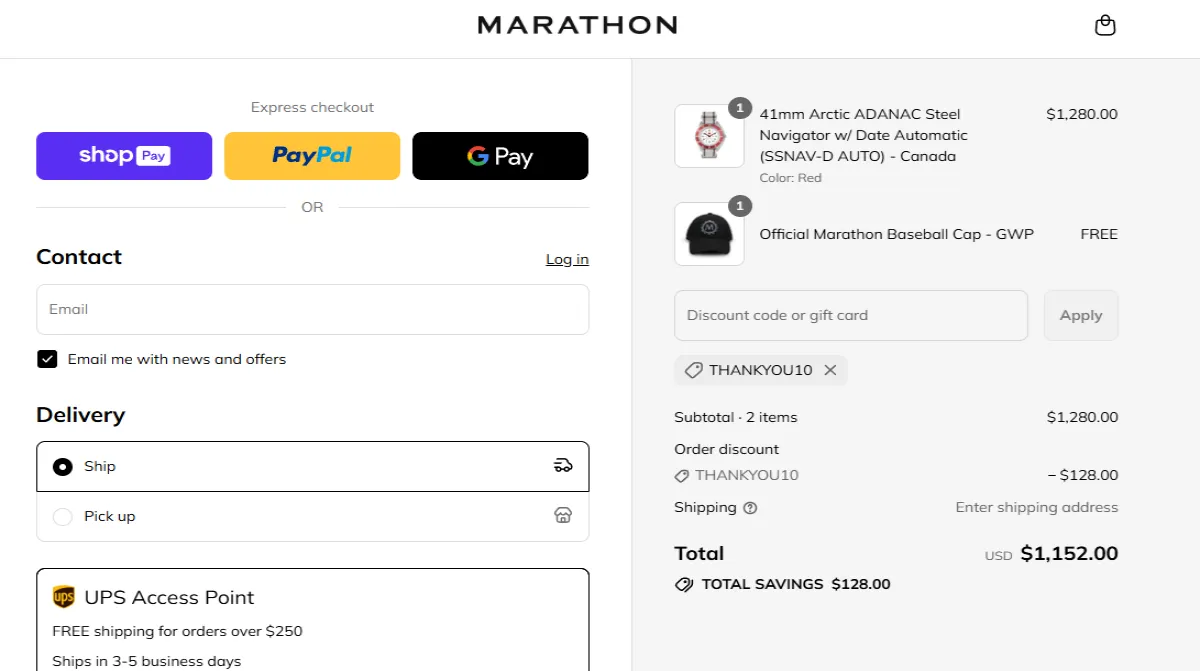This screenshot has width=1200, height=671.
Task: Click the discount tag icon beside THANKYOU10 chip
Action: (x=693, y=370)
